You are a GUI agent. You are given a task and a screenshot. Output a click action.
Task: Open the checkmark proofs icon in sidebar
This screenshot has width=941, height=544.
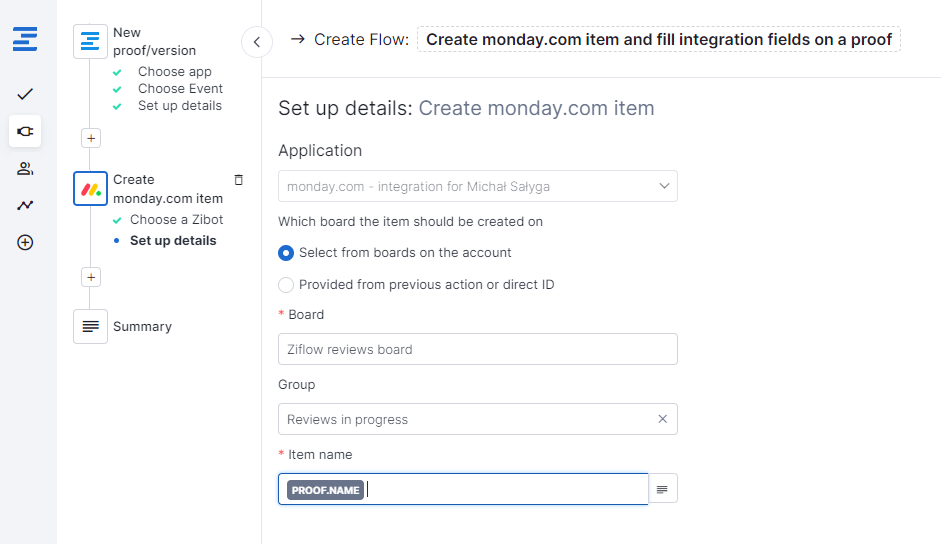pos(25,94)
